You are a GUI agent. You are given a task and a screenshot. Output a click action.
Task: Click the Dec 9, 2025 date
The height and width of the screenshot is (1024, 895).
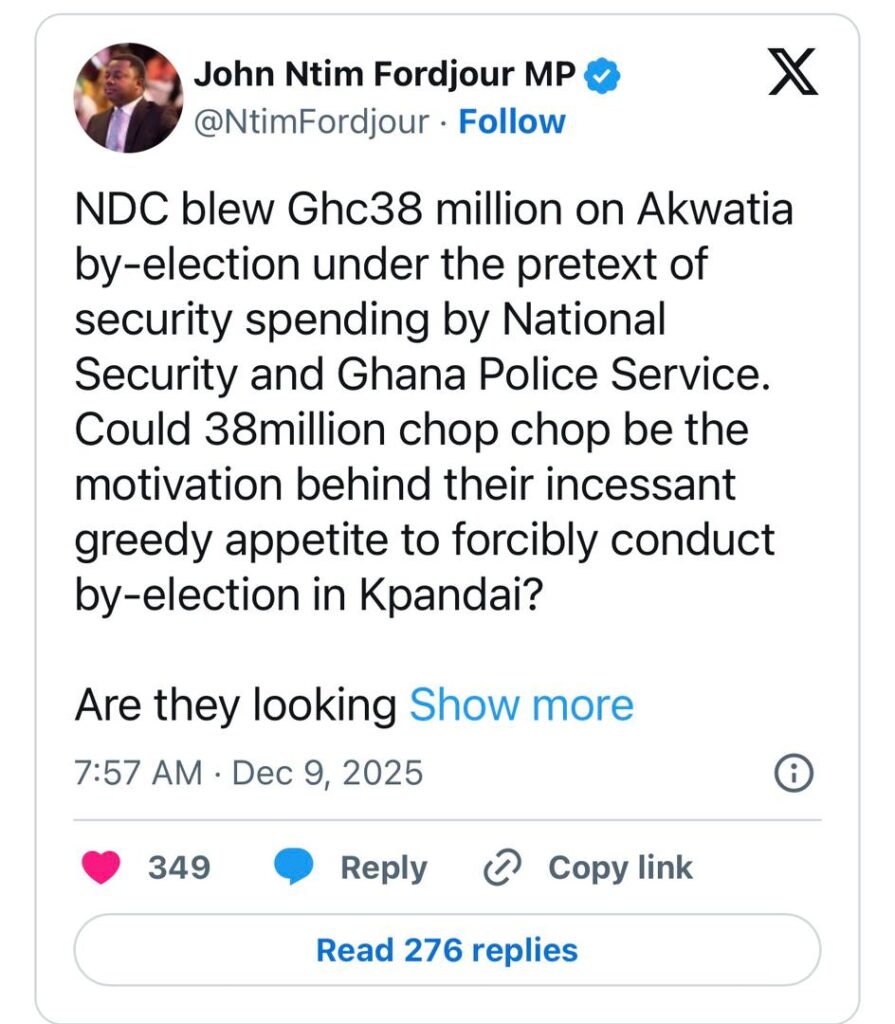pyautogui.click(x=327, y=774)
